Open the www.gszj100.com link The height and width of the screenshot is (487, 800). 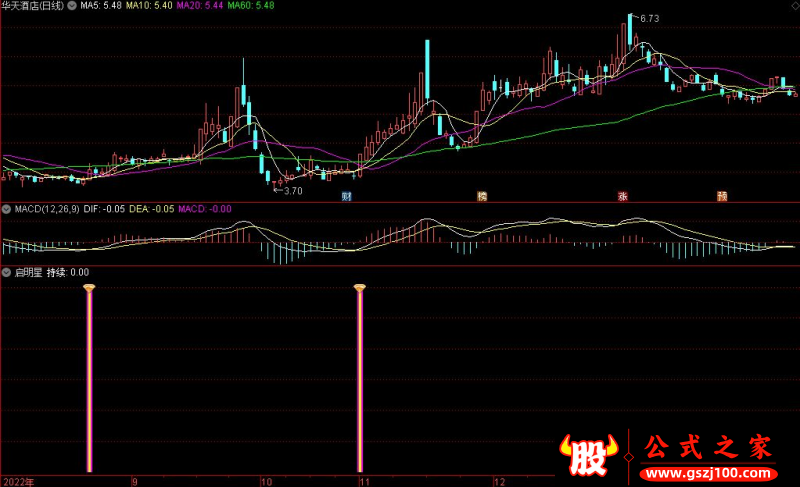pos(709,473)
